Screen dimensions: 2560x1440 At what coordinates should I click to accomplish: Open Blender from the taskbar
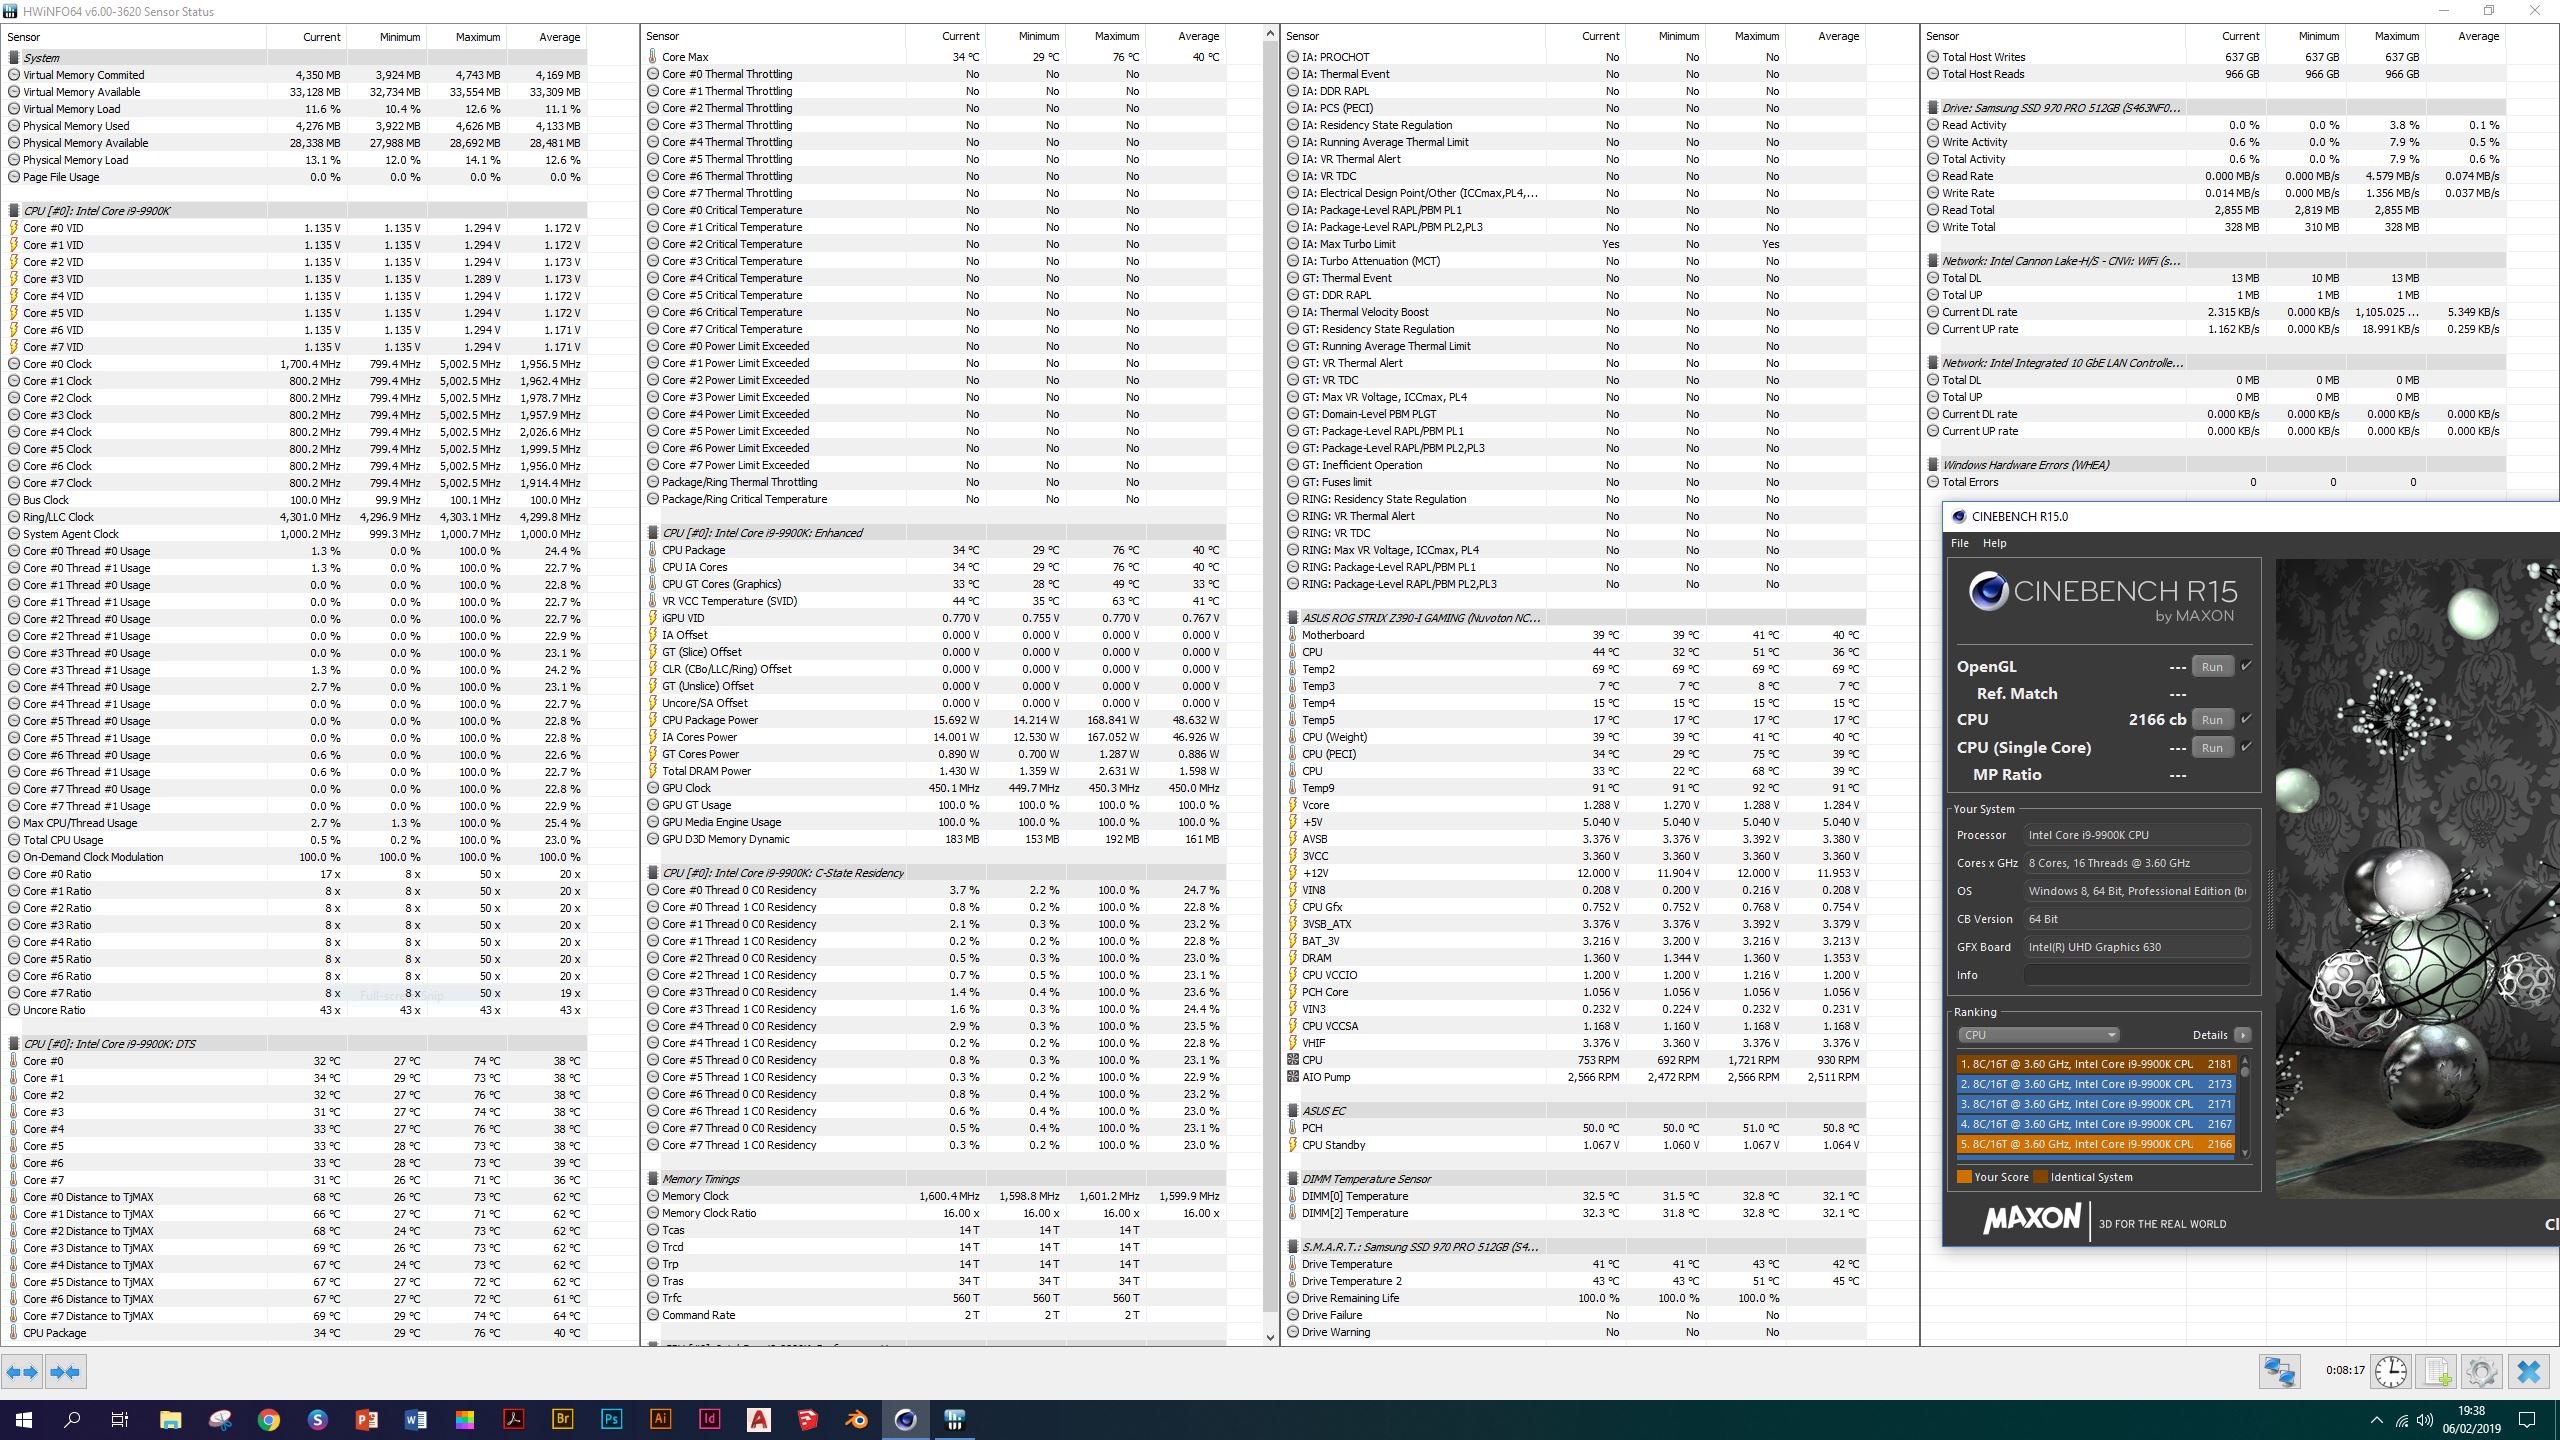[x=856, y=1419]
